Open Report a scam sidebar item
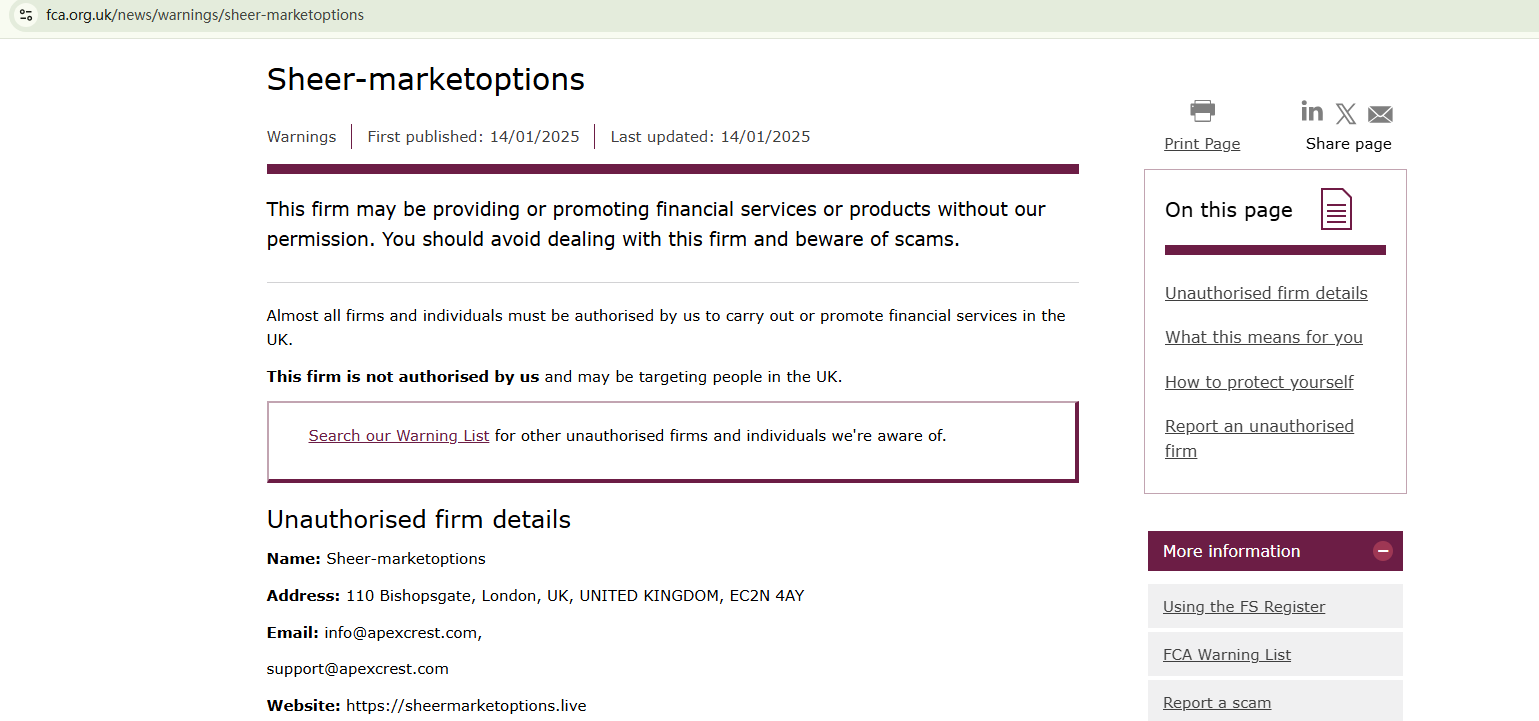This screenshot has height=721, width=1539. tap(1217, 703)
